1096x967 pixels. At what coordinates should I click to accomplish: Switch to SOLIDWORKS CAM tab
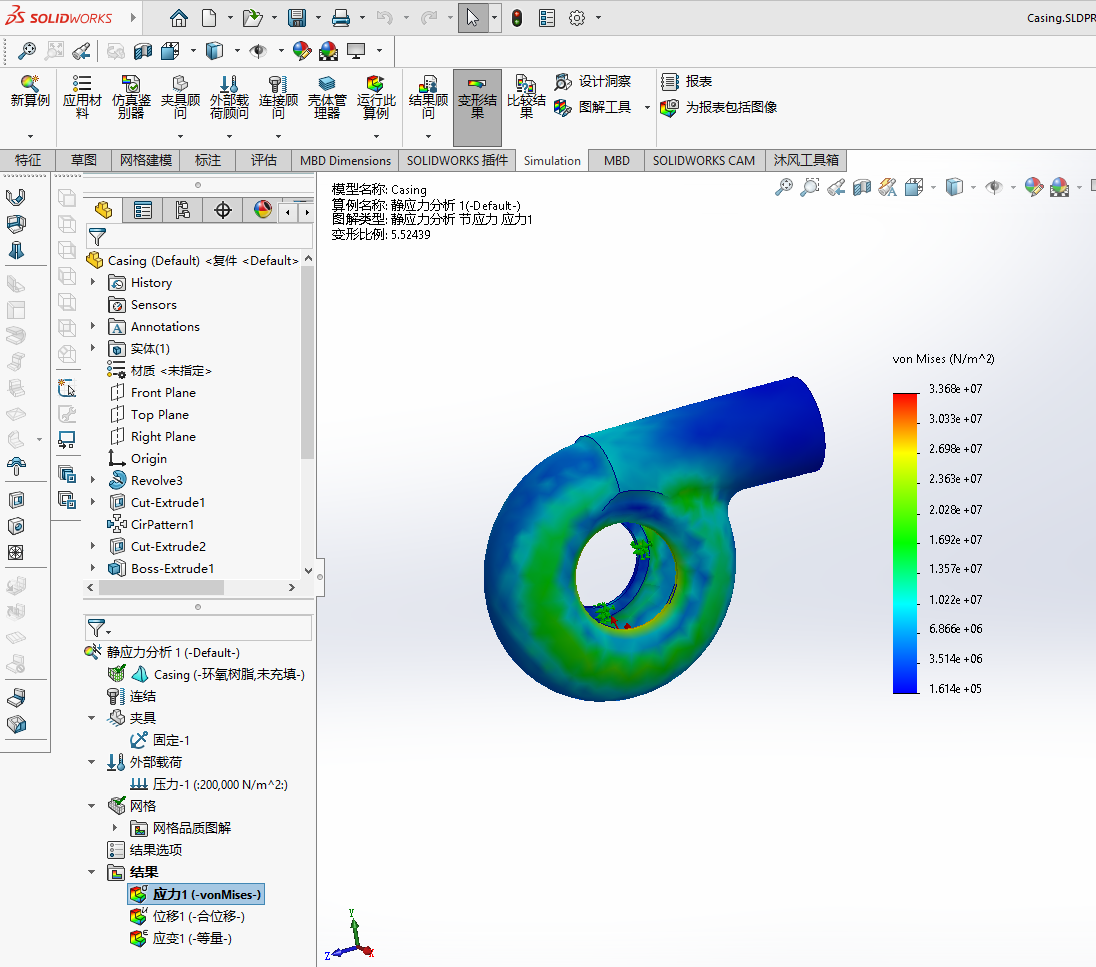click(x=704, y=160)
